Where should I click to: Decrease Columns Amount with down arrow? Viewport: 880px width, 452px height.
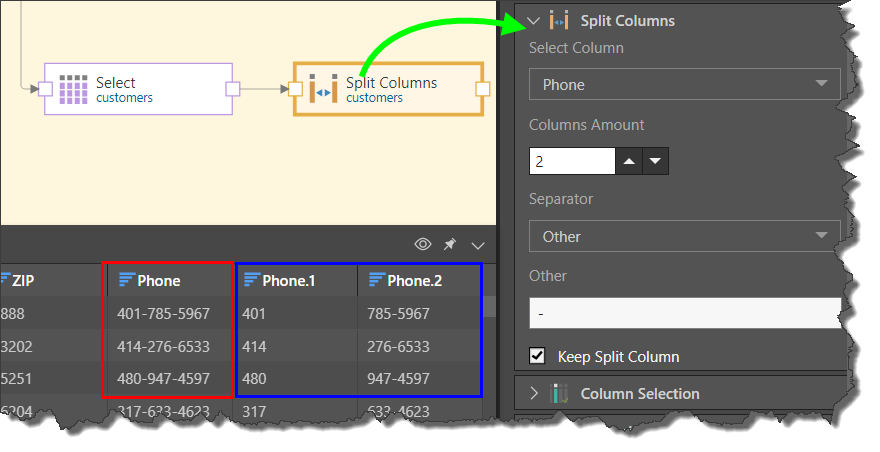[655, 161]
